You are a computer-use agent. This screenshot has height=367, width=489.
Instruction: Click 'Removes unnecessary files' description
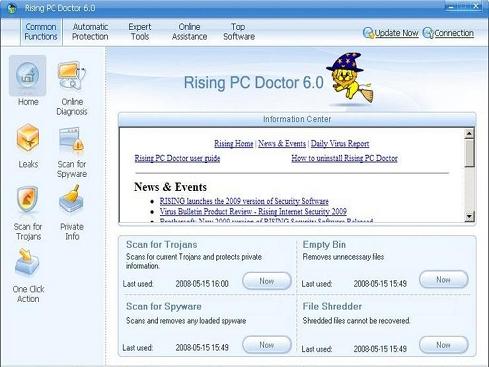pyautogui.click(x=343, y=257)
